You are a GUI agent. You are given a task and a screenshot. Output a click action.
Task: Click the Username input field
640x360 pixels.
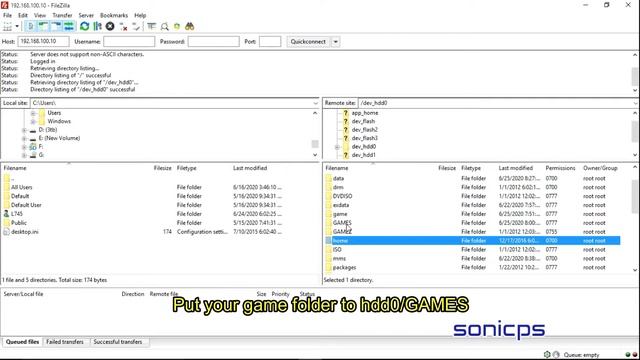129,41
